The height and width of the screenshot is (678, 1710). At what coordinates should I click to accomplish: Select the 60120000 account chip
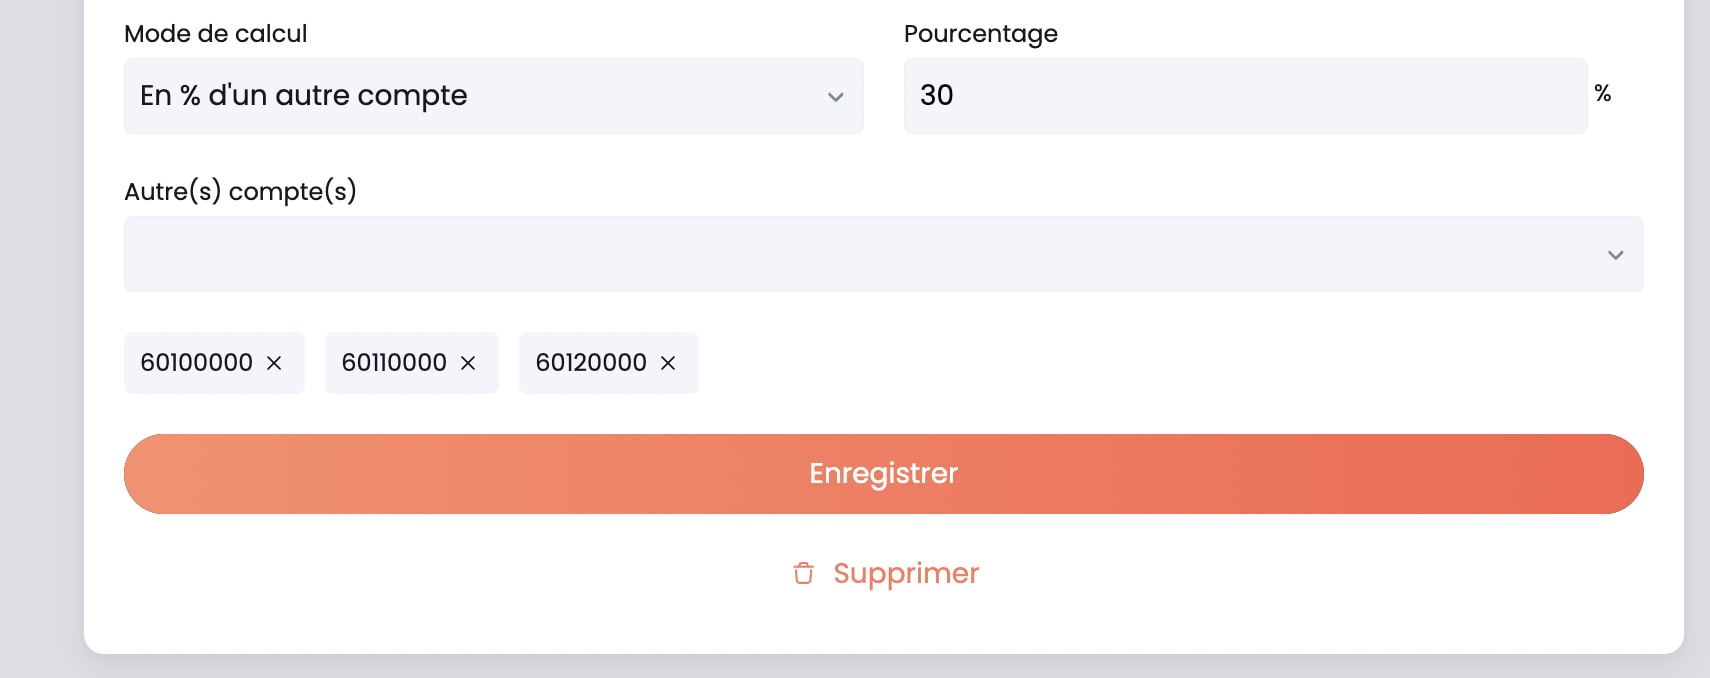click(x=592, y=363)
